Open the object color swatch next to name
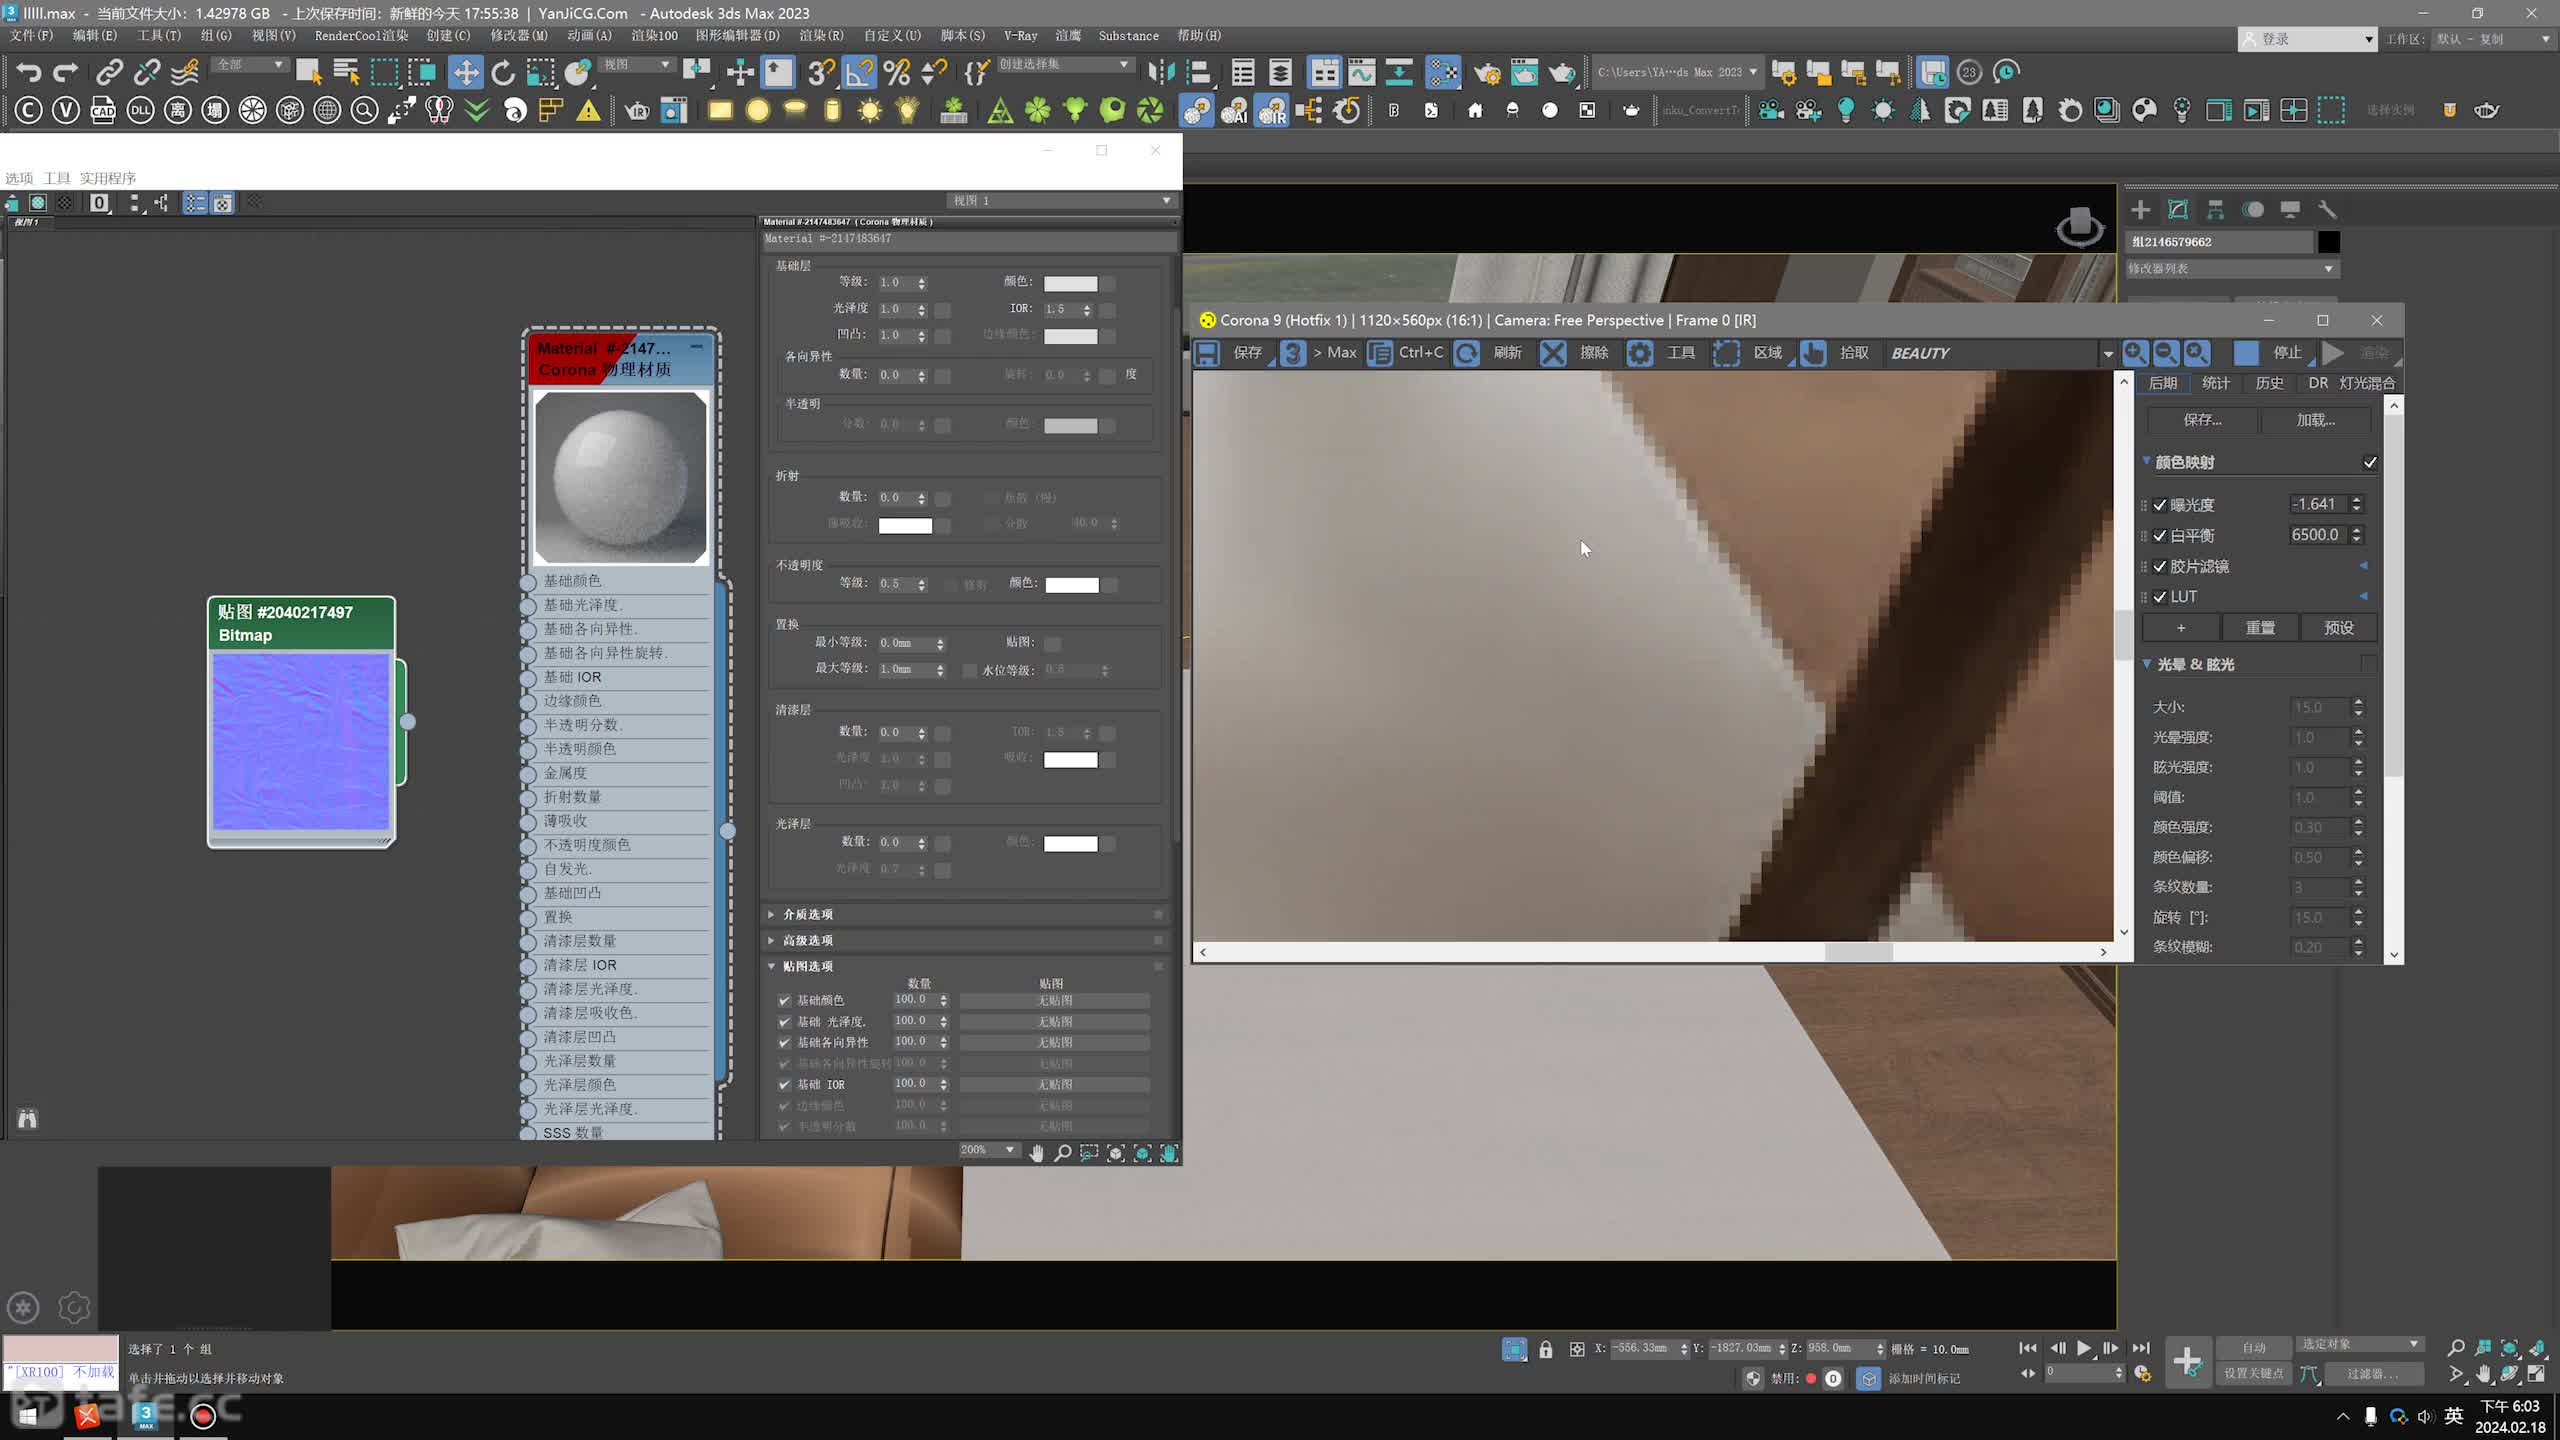The width and height of the screenshot is (2560, 1440). click(2329, 242)
